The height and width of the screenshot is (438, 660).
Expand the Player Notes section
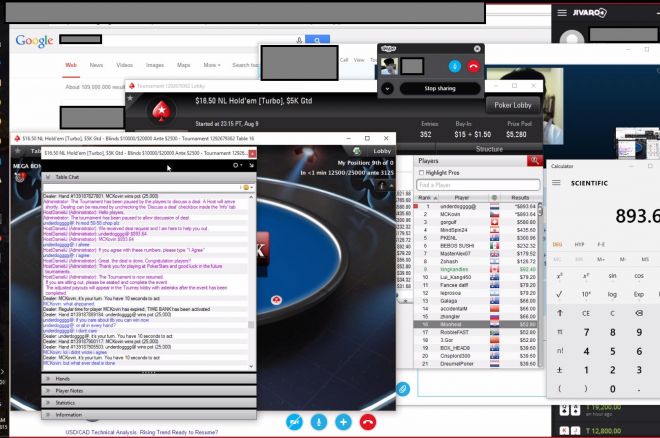point(149,391)
